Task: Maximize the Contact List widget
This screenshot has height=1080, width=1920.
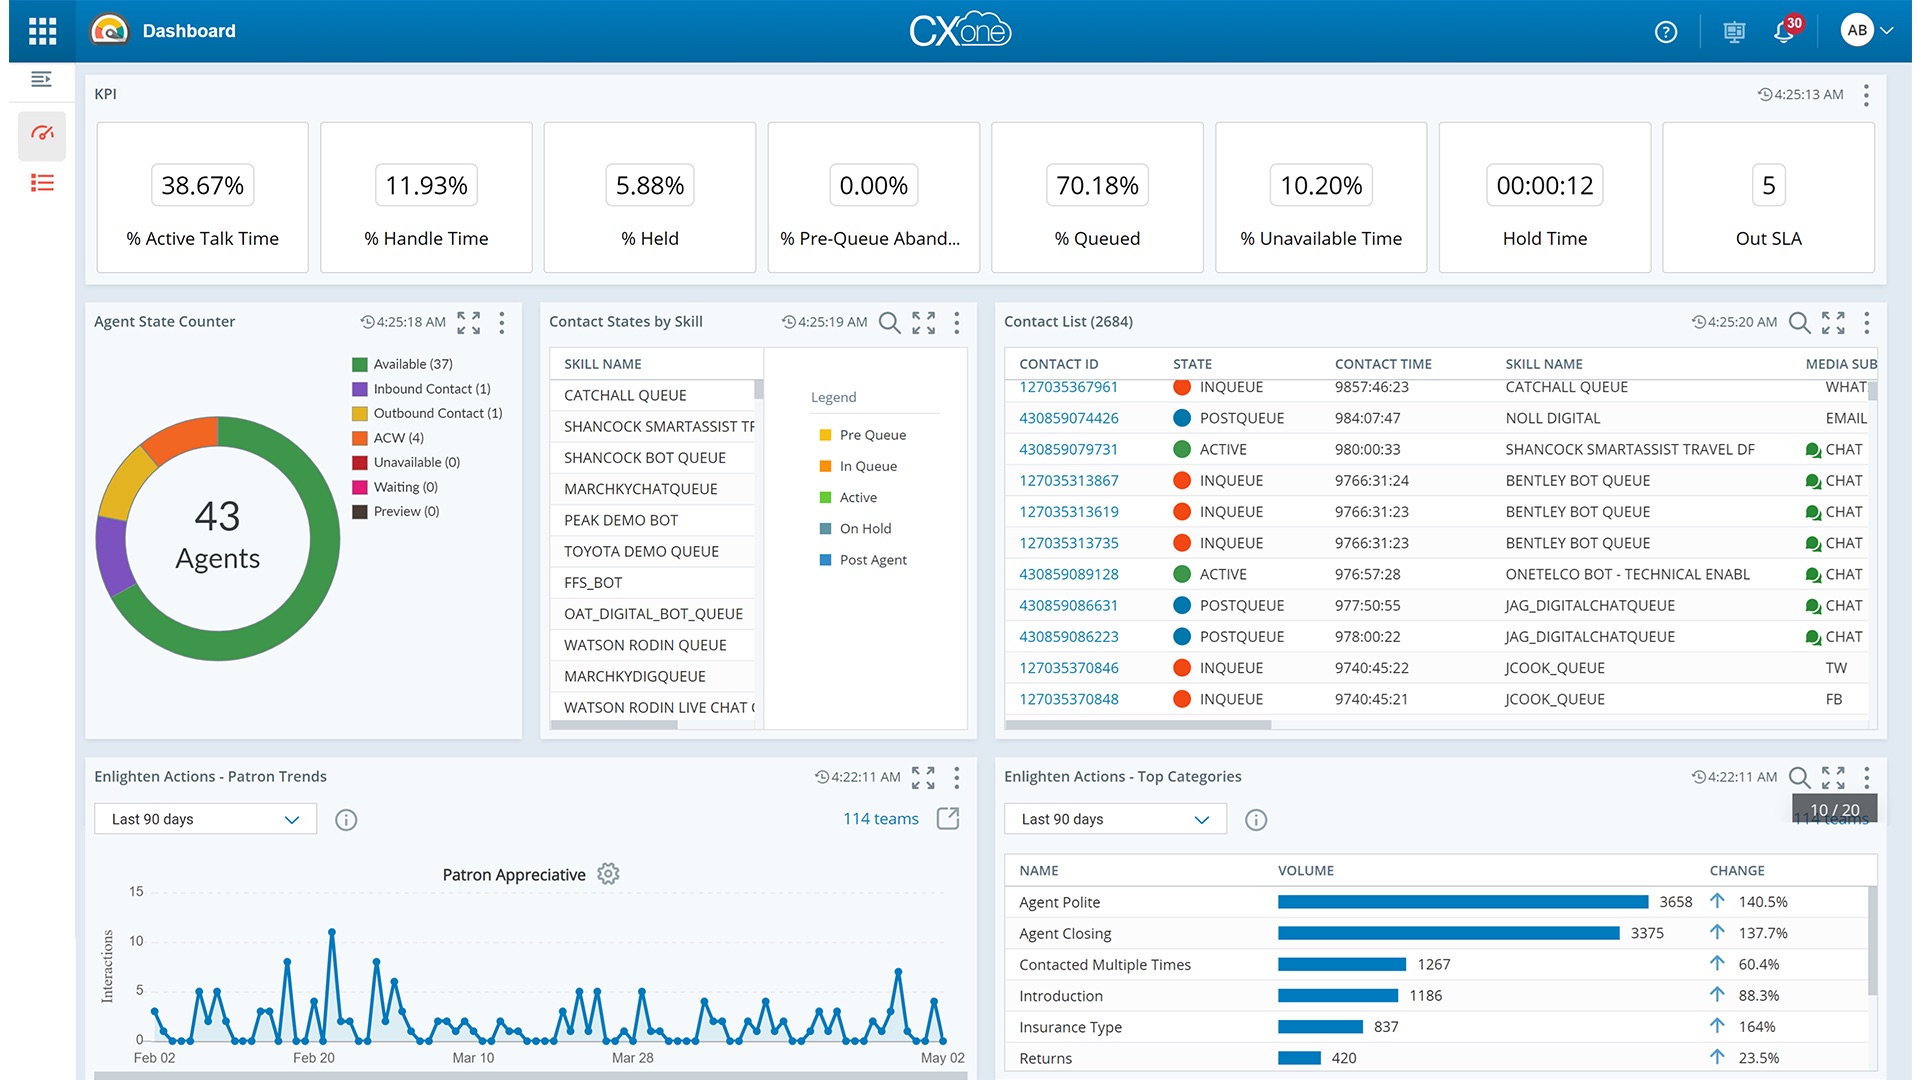Action: click(1833, 322)
